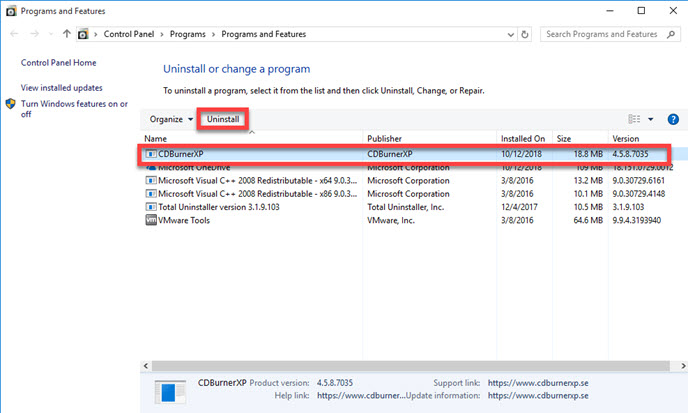Maximize the Programs and Features window
Screen dimensions: 688x413
pos(641,11)
